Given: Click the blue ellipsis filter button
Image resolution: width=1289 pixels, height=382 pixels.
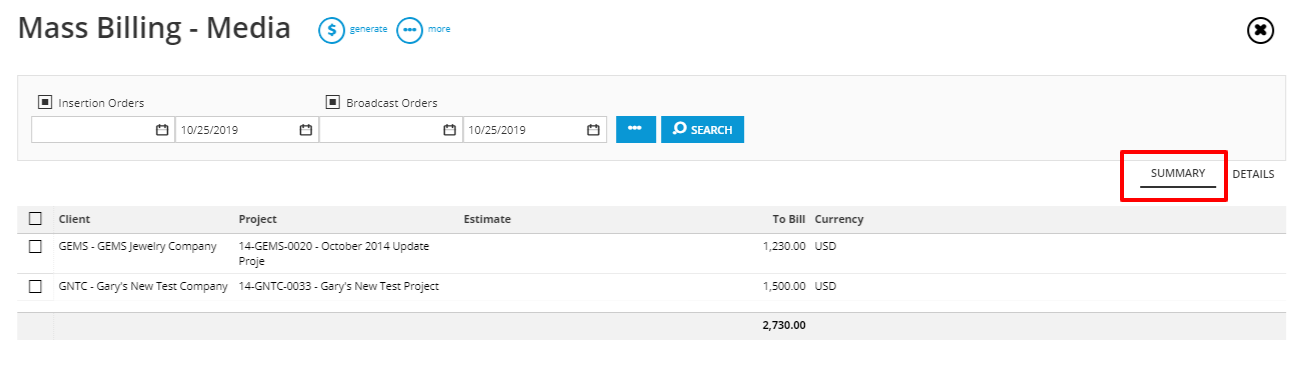Looking at the screenshot, I should click(635, 130).
